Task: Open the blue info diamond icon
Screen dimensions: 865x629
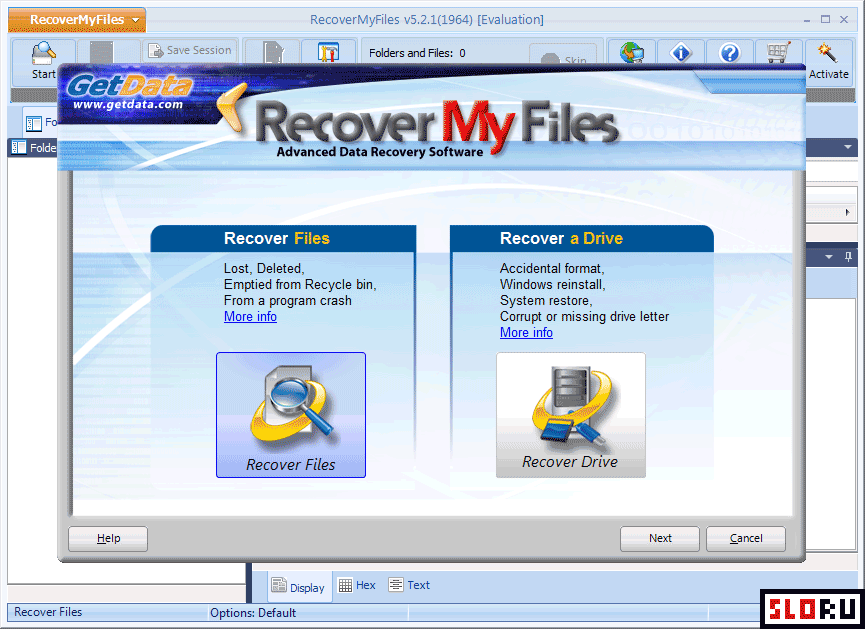Action: 681,53
